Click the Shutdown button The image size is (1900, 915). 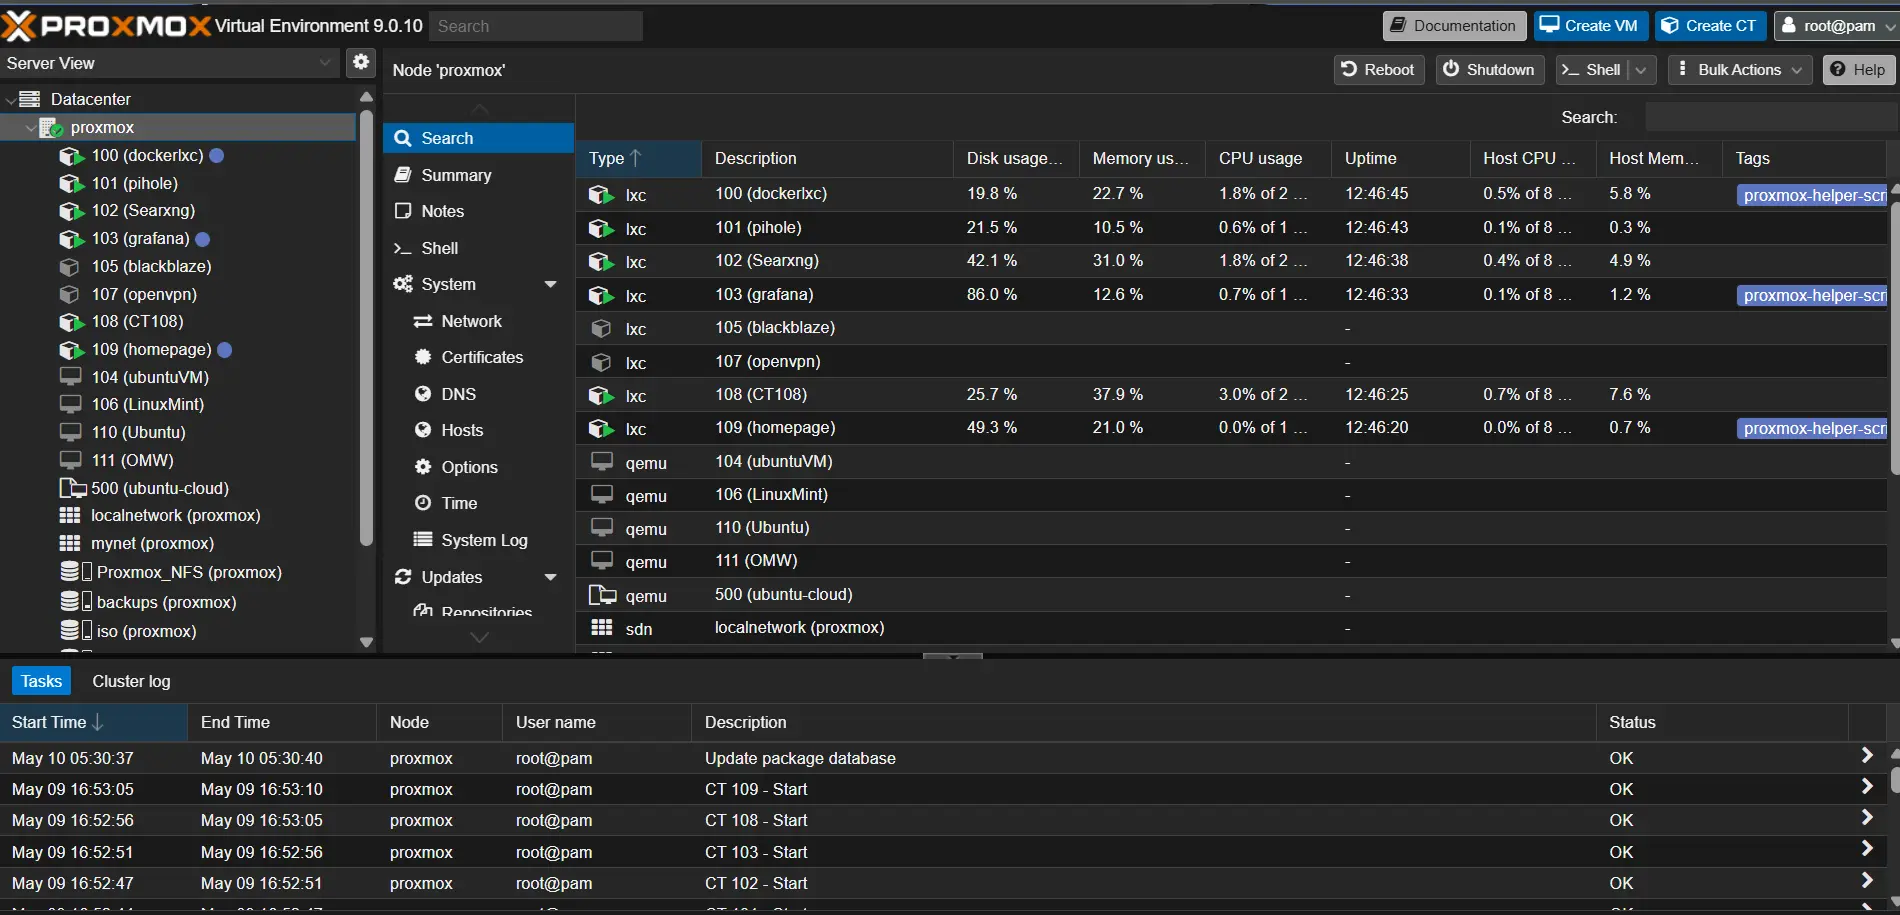pyautogui.click(x=1490, y=70)
